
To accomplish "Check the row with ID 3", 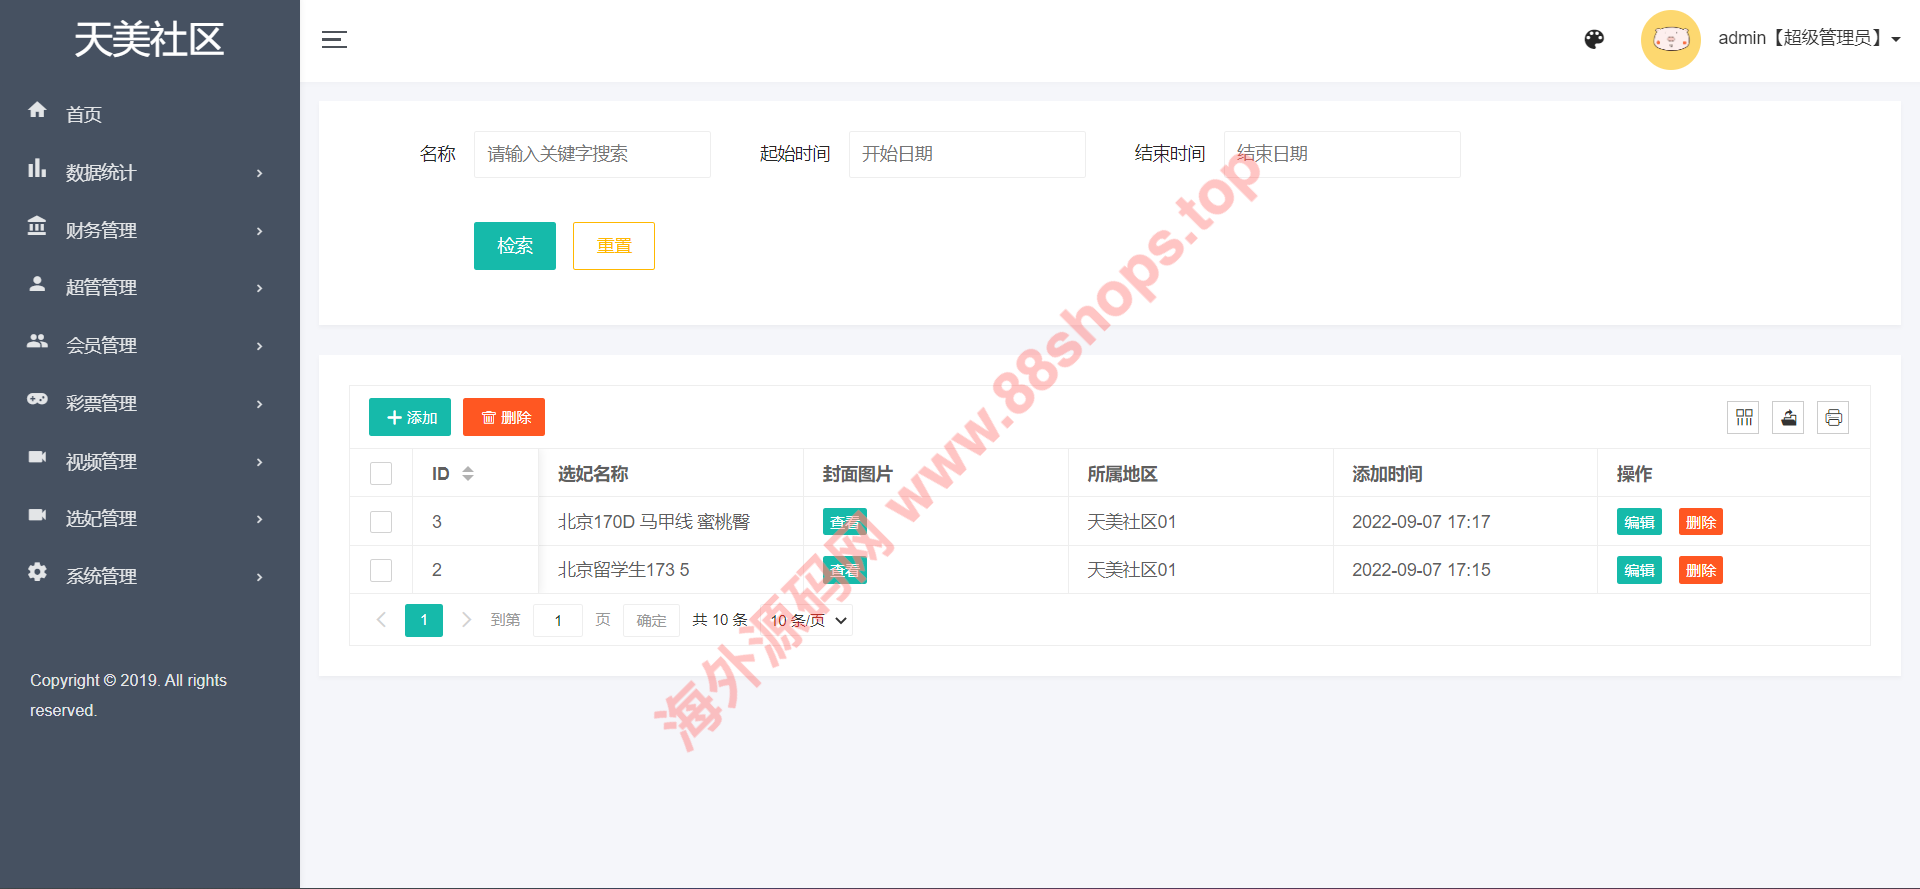I will [x=381, y=522].
